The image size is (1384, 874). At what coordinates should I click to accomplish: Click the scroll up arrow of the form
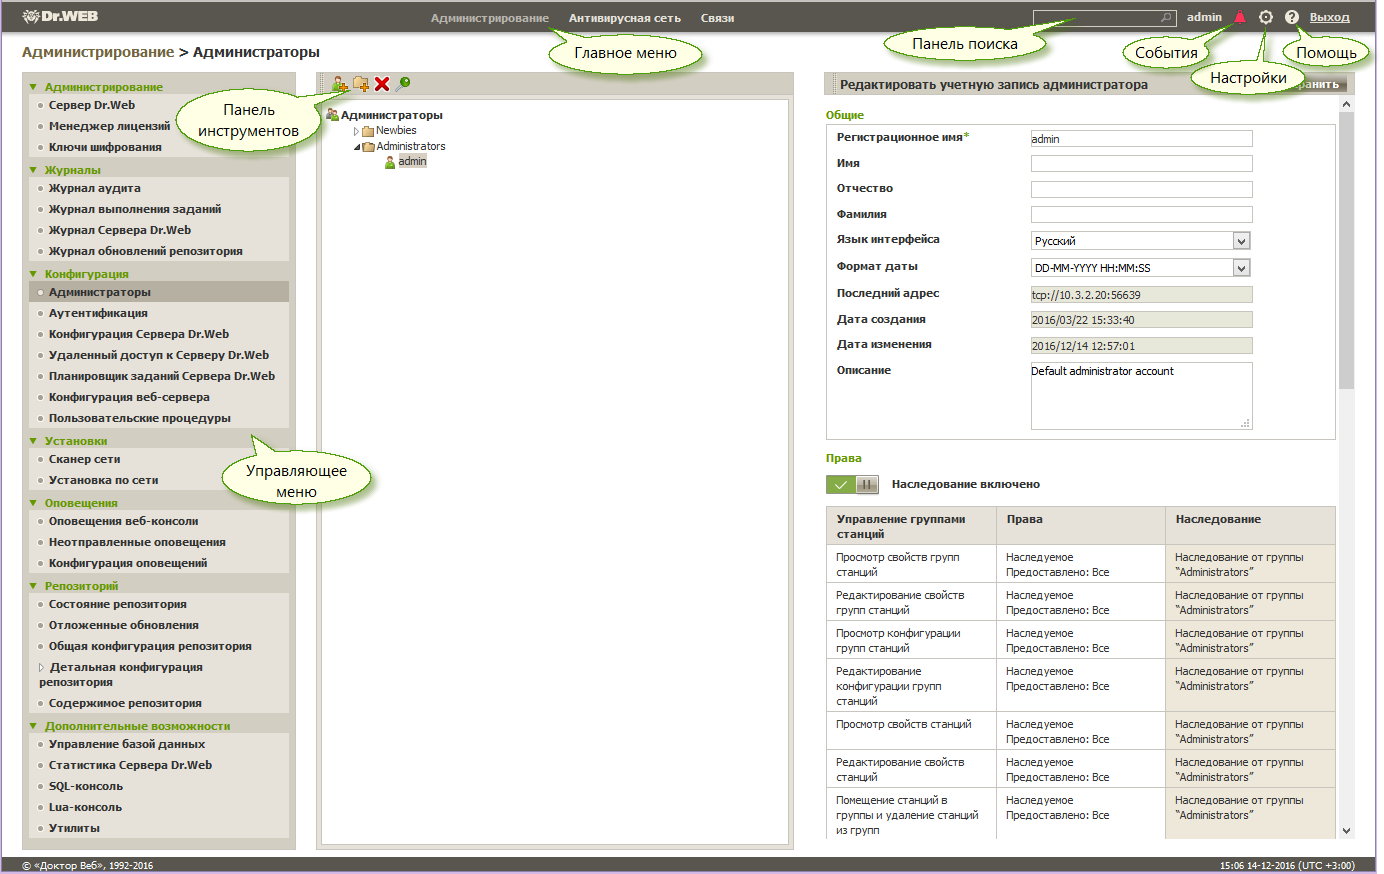coord(1346,104)
